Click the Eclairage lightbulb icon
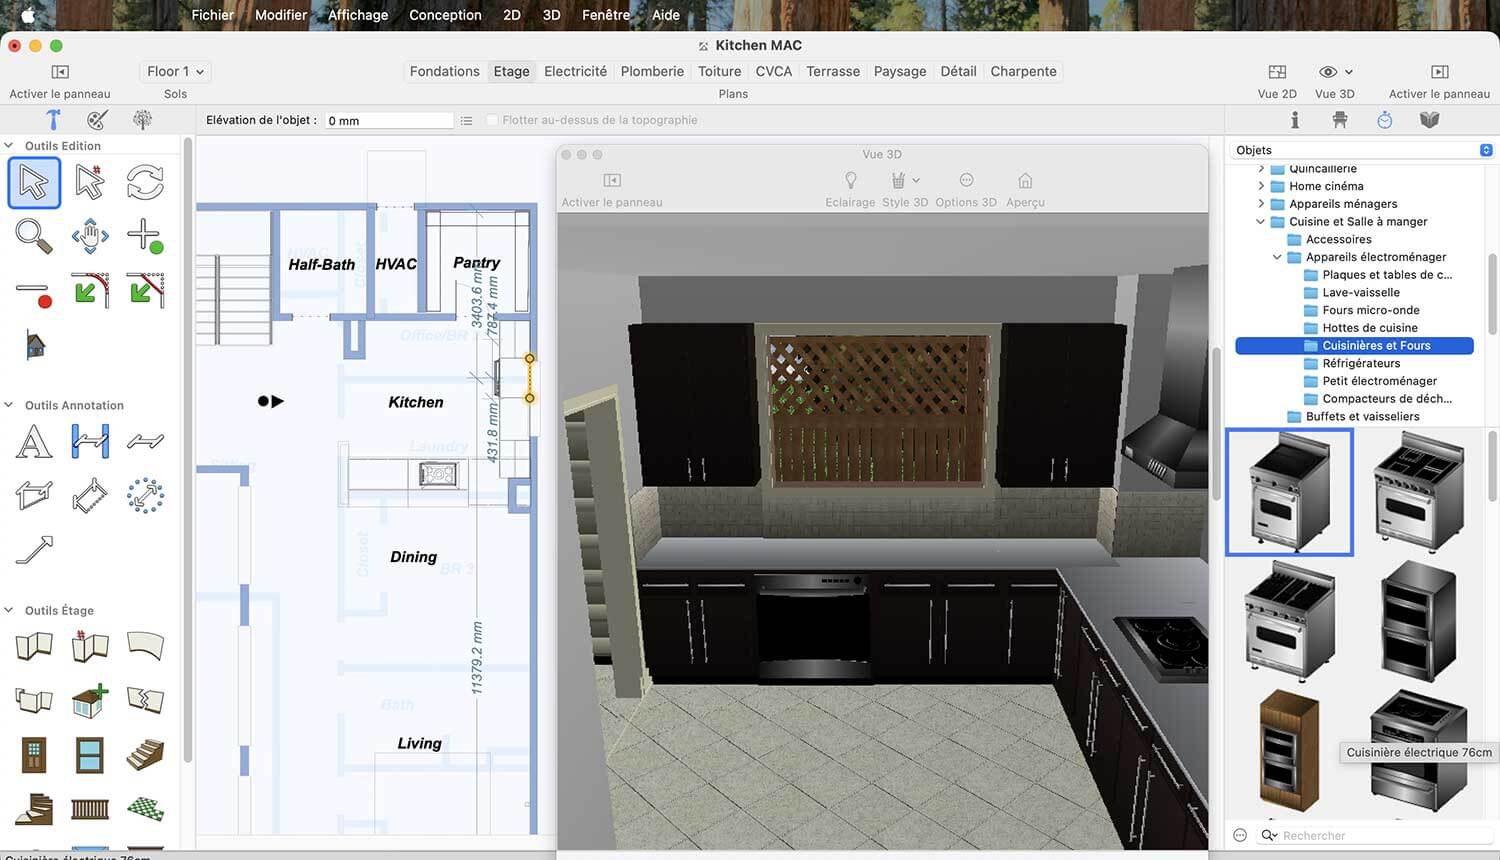 (850, 181)
